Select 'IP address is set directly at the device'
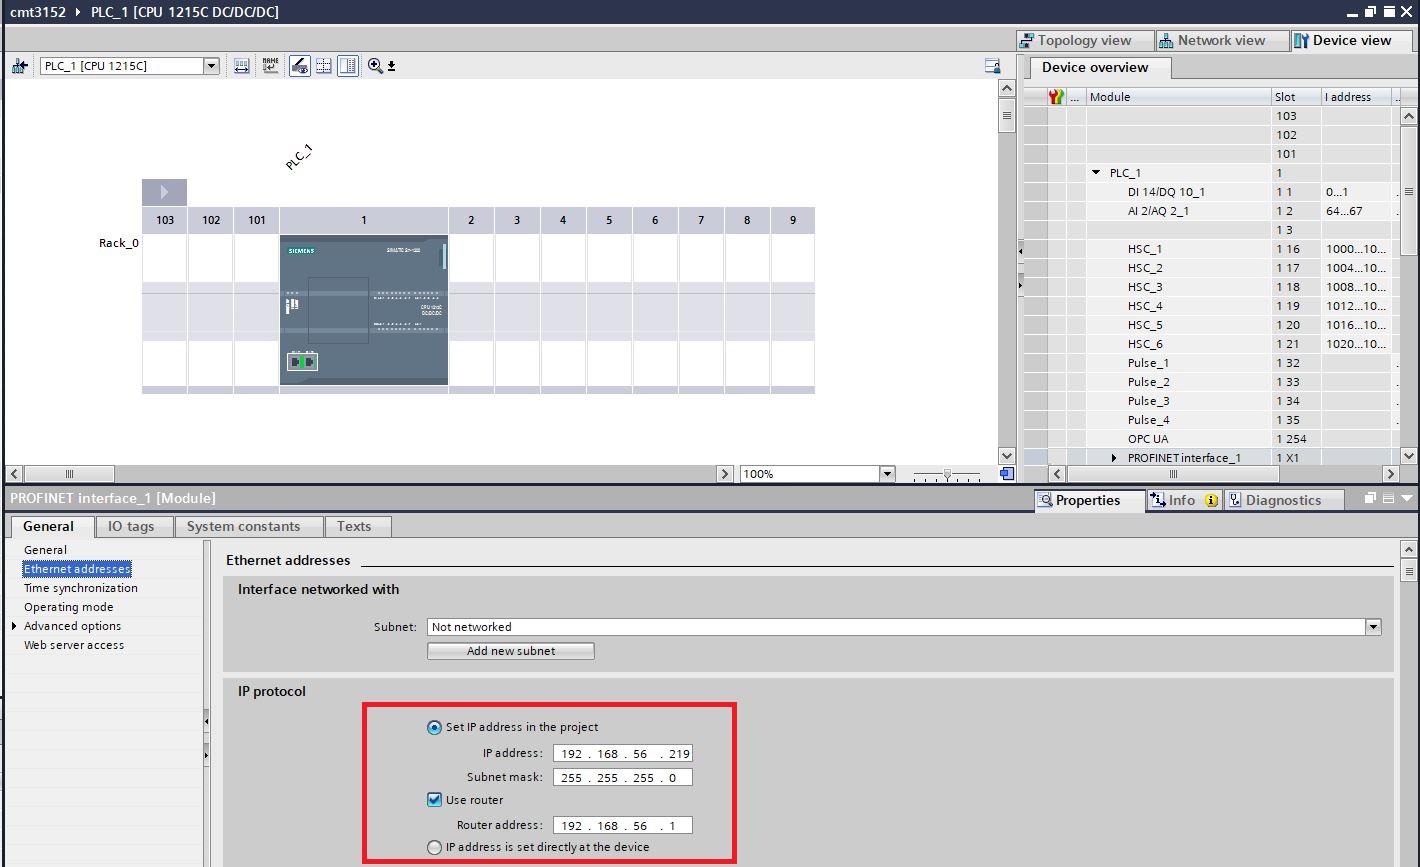 click(x=434, y=847)
